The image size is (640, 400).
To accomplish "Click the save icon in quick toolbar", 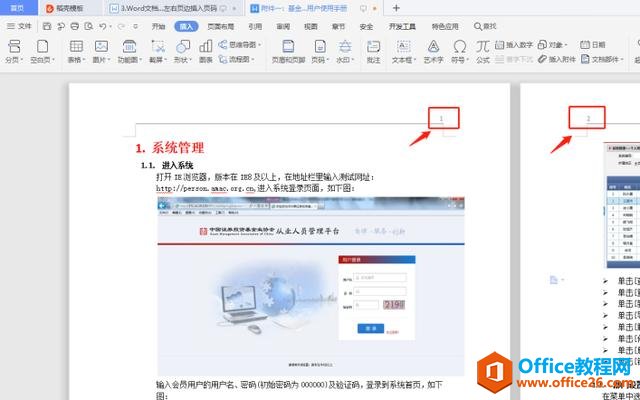I will pyautogui.click(x=47, y=26).
